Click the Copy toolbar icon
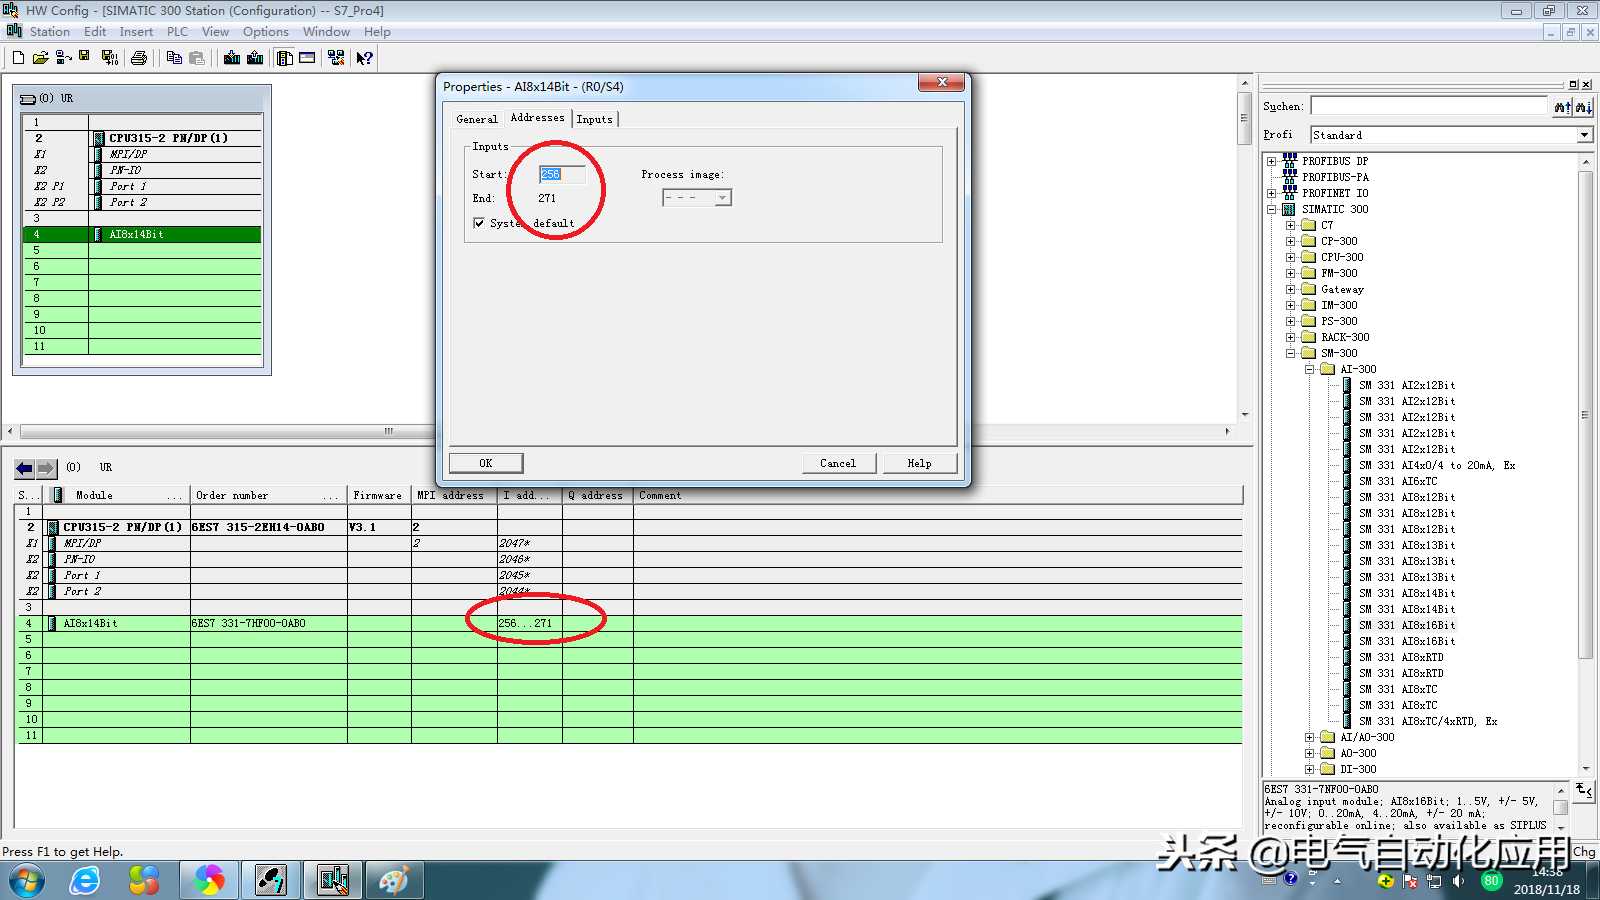The image size is (1600, 900). [174, 58]
